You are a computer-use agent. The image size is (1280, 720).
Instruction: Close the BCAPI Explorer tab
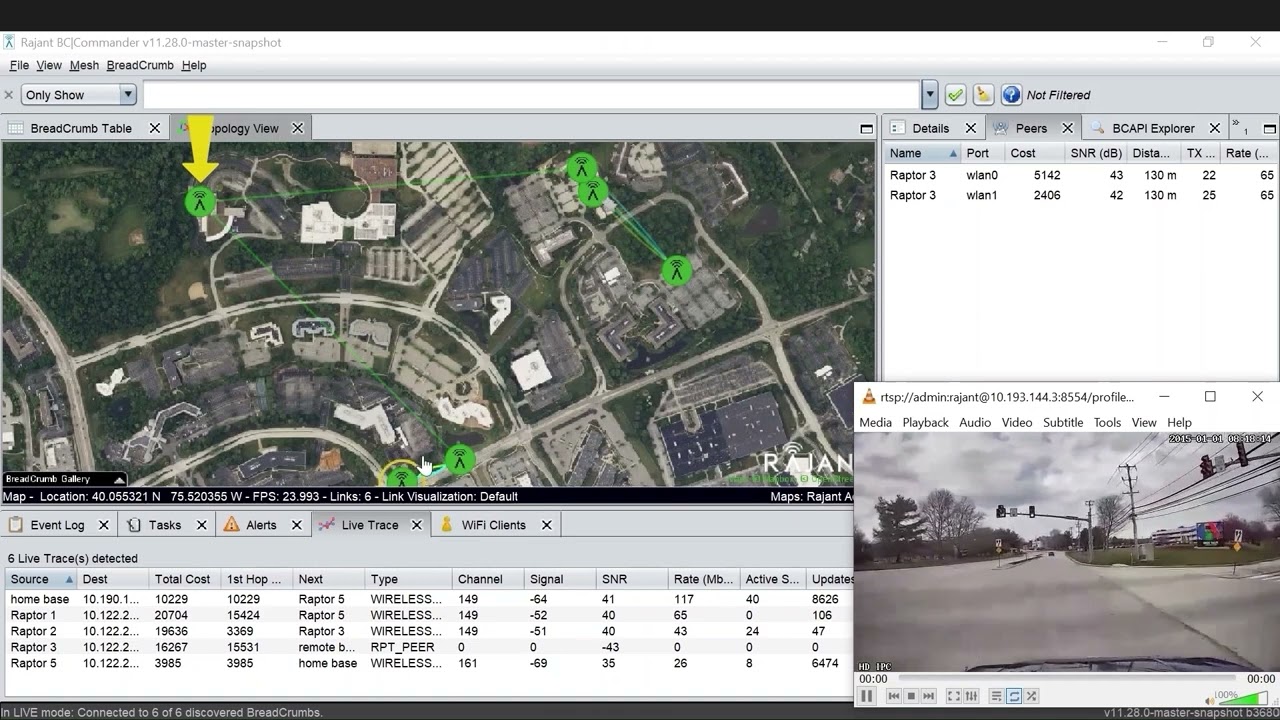1215,128
